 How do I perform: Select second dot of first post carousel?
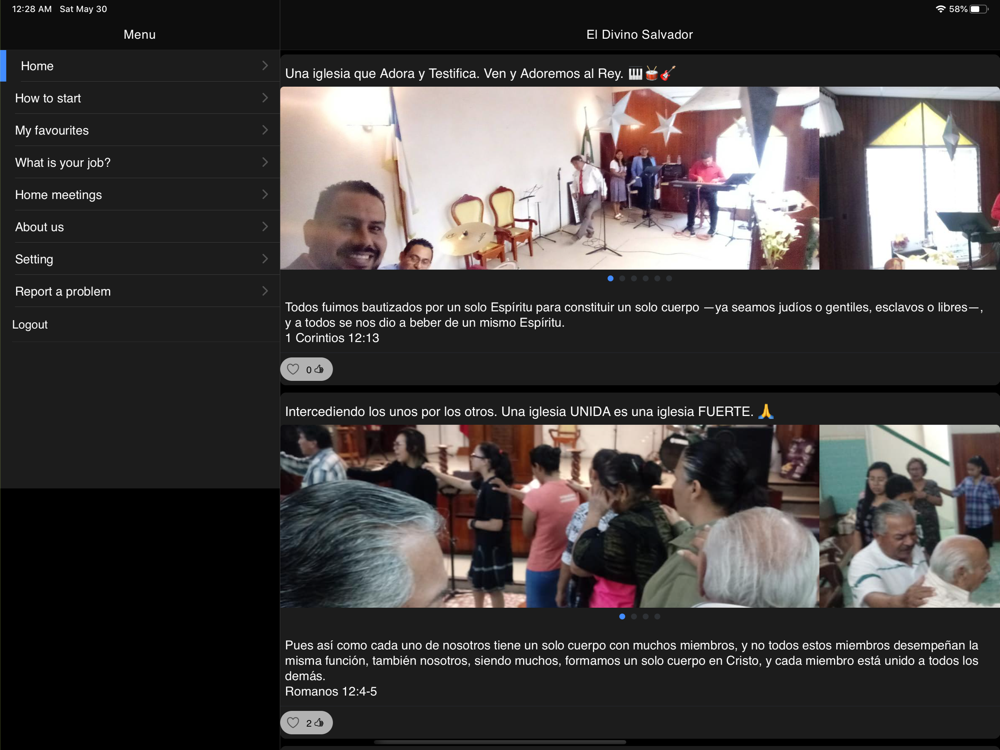click(x=622, y=278)
